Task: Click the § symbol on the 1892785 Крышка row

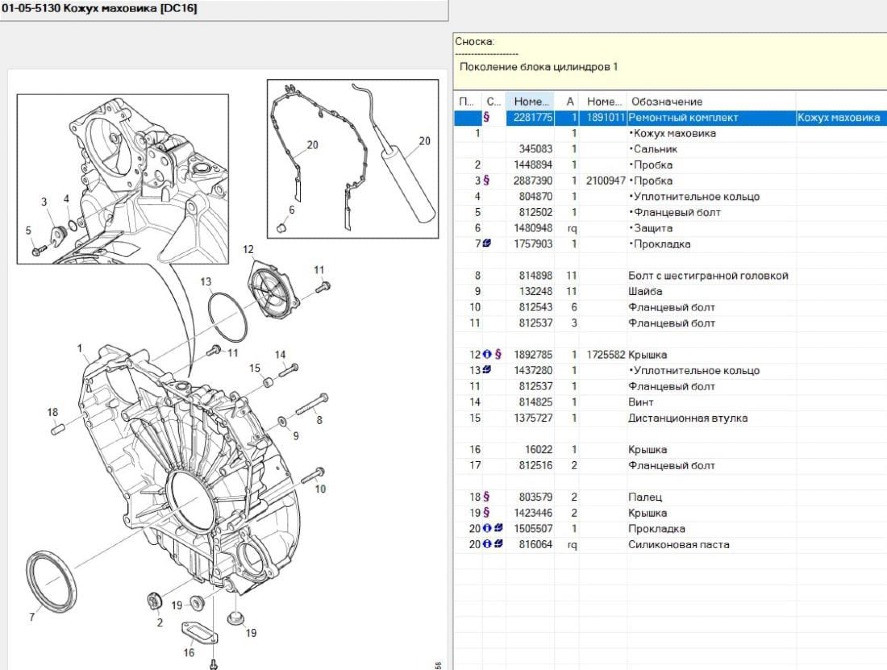Action: coord(497,355)
